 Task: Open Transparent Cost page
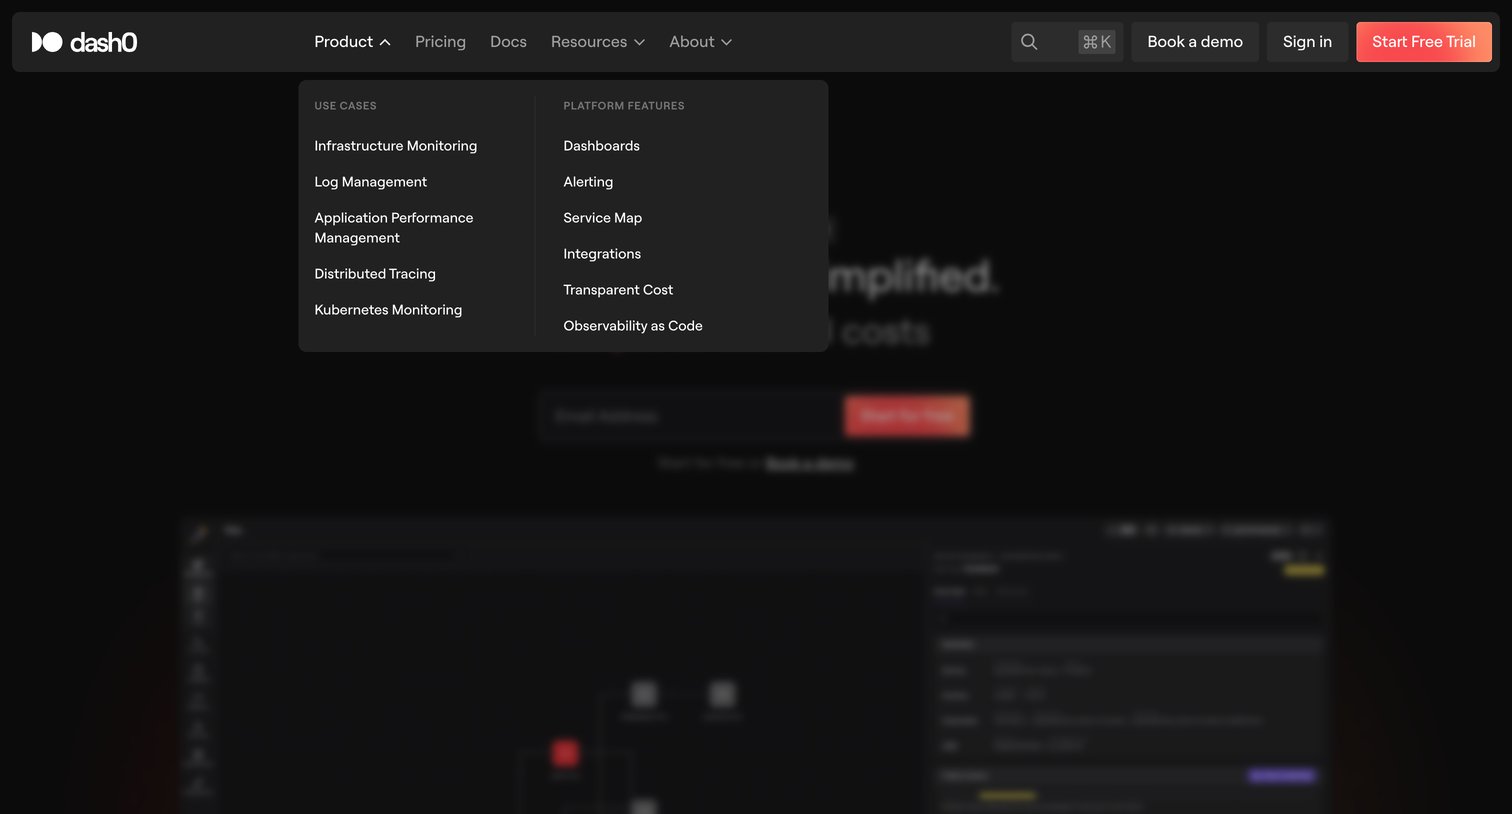[x=618, y=290]
